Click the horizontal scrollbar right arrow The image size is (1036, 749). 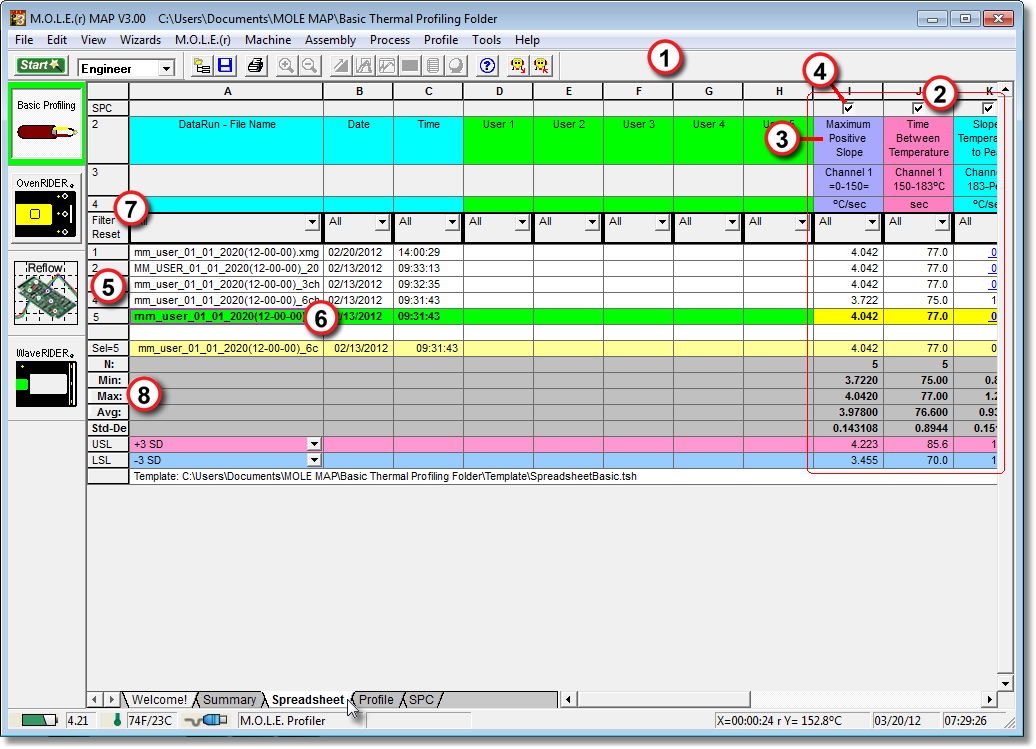coord(989,699)
